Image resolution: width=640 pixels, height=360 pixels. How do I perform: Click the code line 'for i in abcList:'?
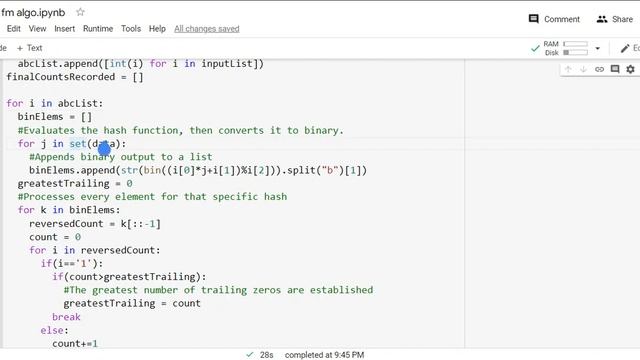tap(55, 103)
